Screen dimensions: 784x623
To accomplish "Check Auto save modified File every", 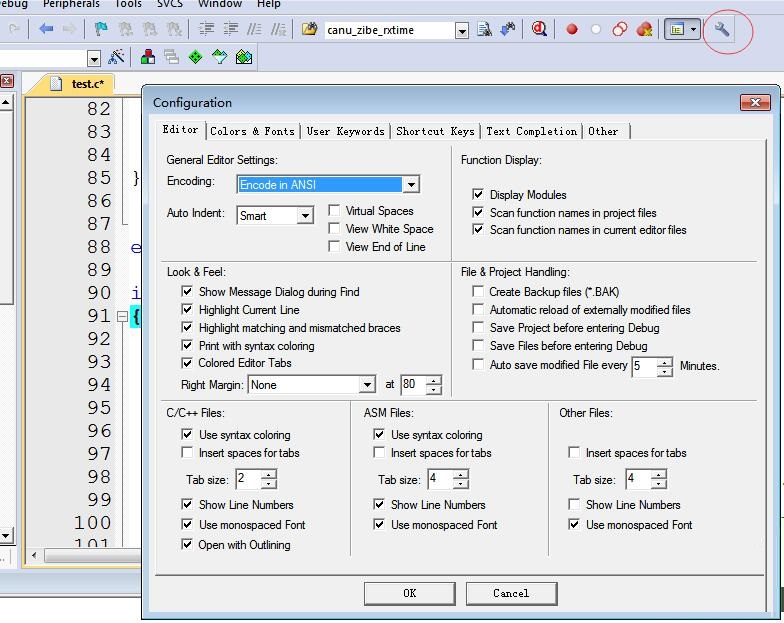I will (x=478, y=364).
